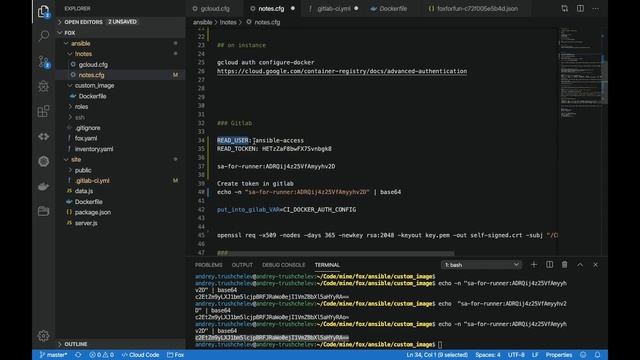This screenshot has height=360, width=640.
Task: Open notifications bell in status bar
Action: pos(597,355)
